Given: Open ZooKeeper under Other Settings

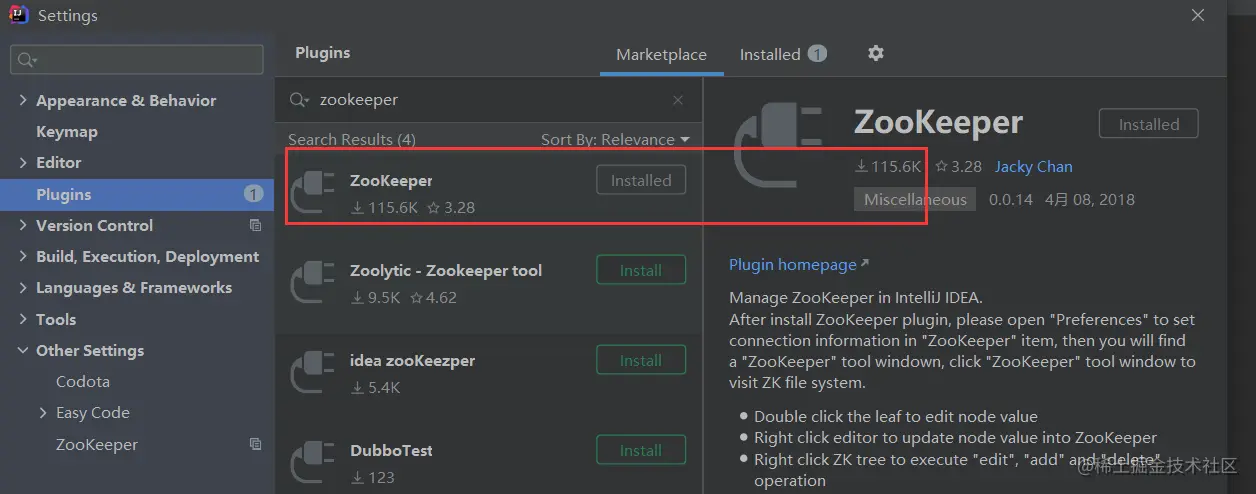Looking at the screenshot, I should (x=97, y=444).
